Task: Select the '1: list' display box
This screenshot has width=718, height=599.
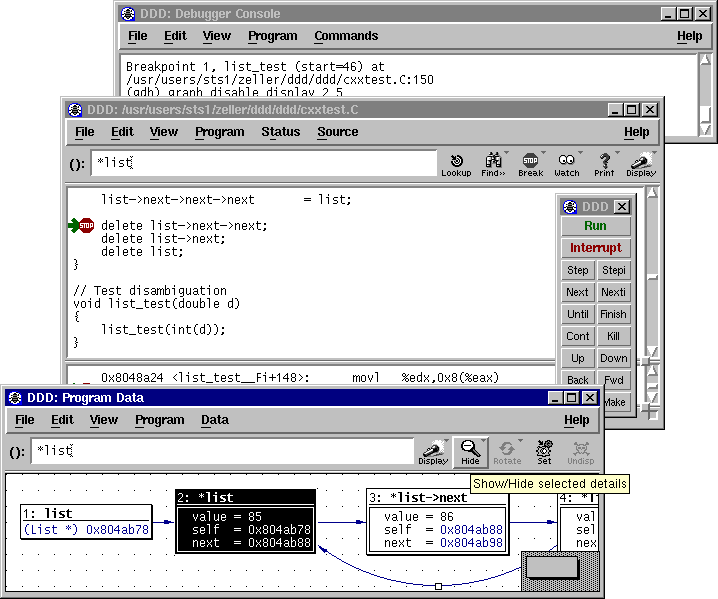Action: click(x=87, y=522)
